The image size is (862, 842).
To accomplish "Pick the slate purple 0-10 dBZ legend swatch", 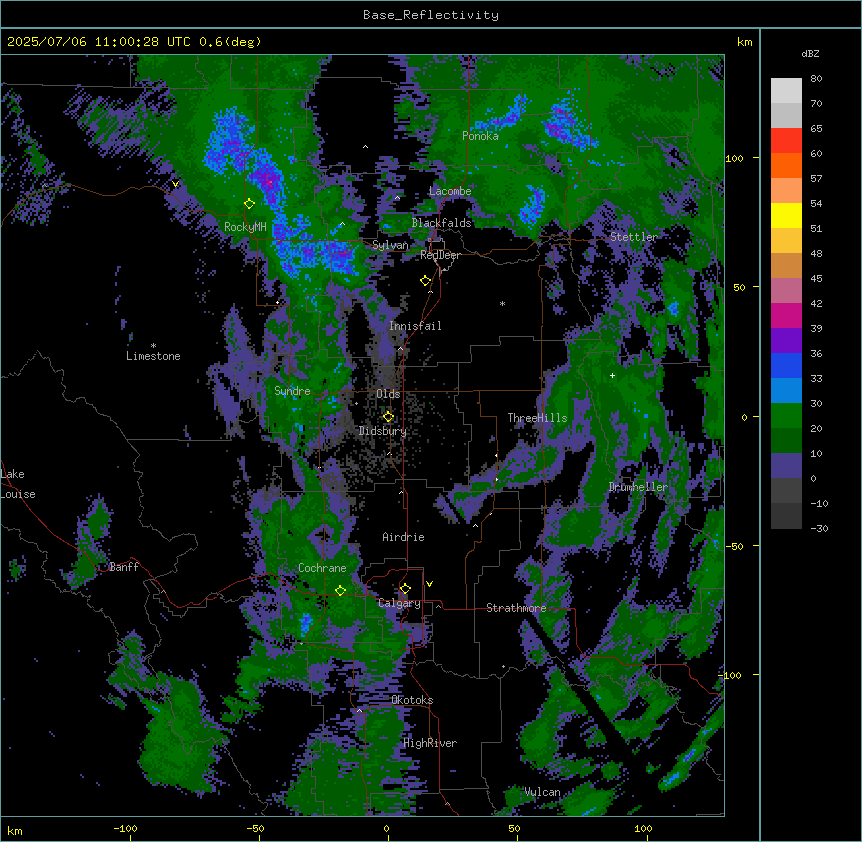I will 786,466.
